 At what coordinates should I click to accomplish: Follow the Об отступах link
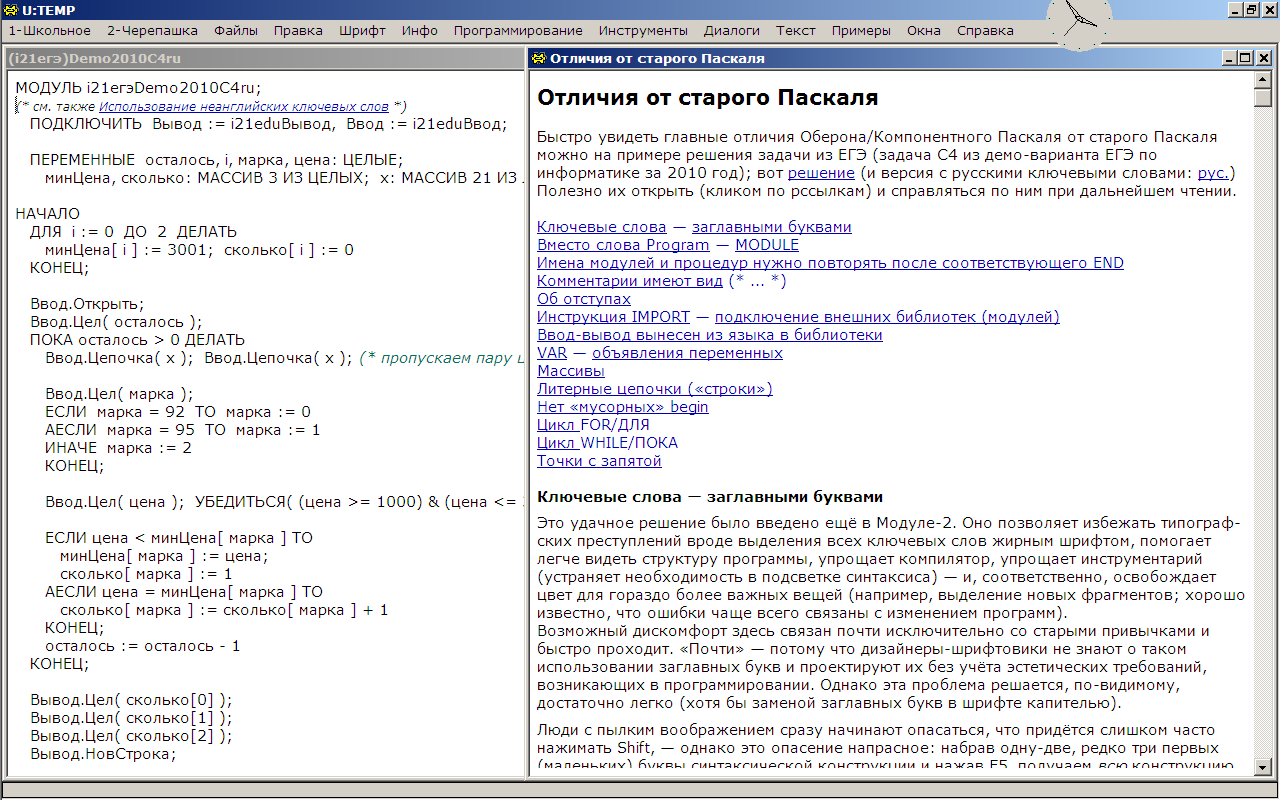pos(584,299)
